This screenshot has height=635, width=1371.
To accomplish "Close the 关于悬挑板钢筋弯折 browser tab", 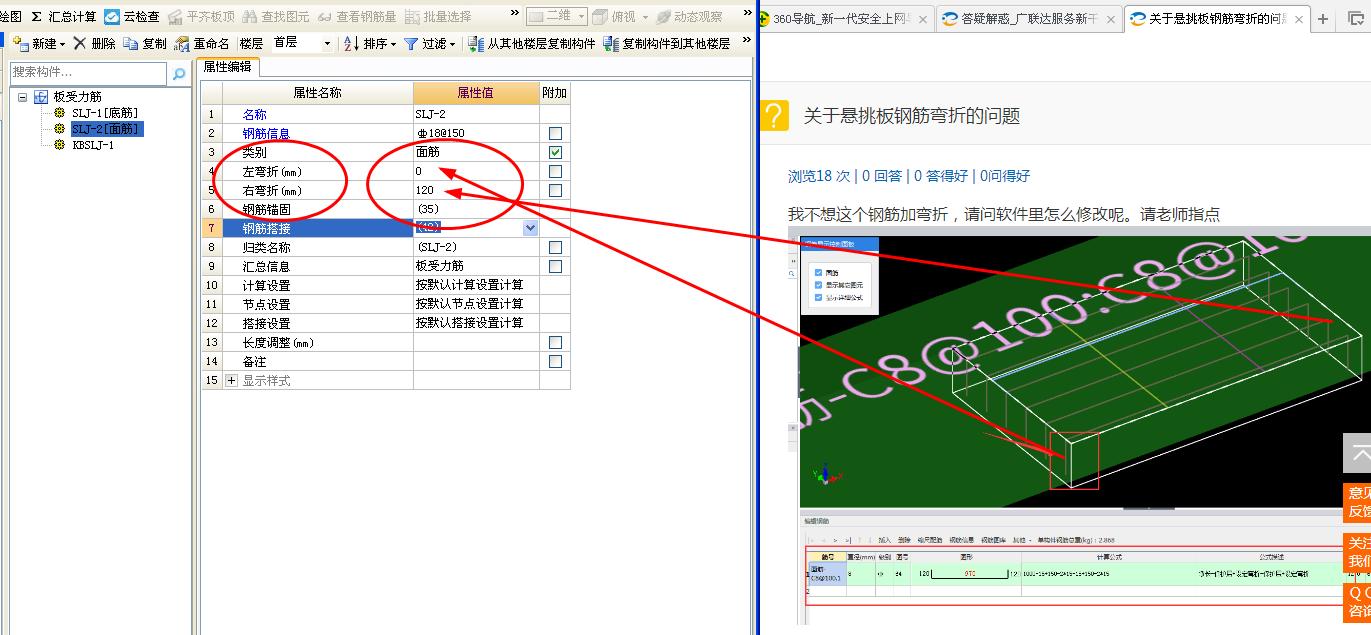I will pos(1299,19).
